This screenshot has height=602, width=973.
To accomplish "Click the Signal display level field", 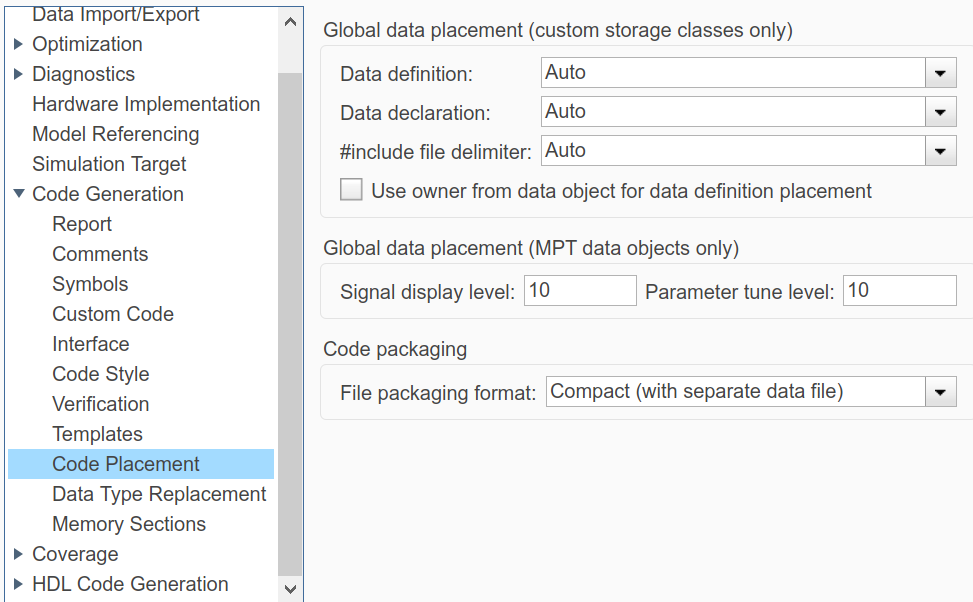I will click(x=580, y=291).
